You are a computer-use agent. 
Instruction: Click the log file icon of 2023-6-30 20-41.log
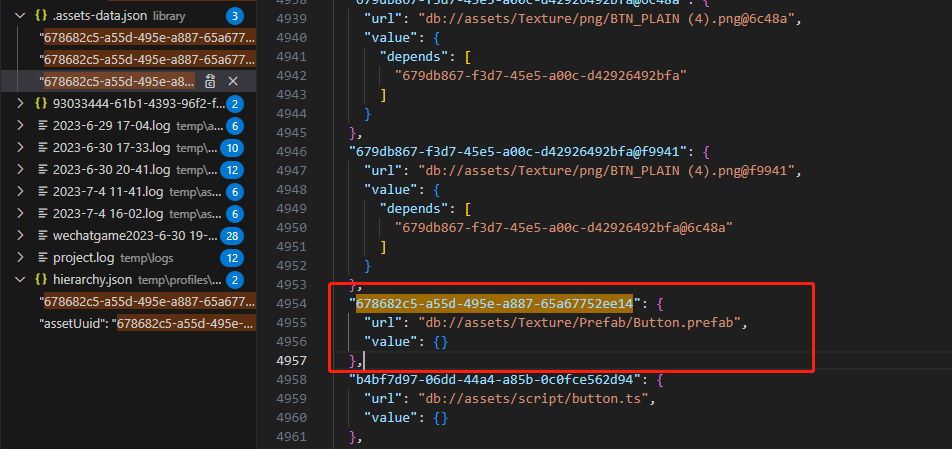tap(42, 169)
